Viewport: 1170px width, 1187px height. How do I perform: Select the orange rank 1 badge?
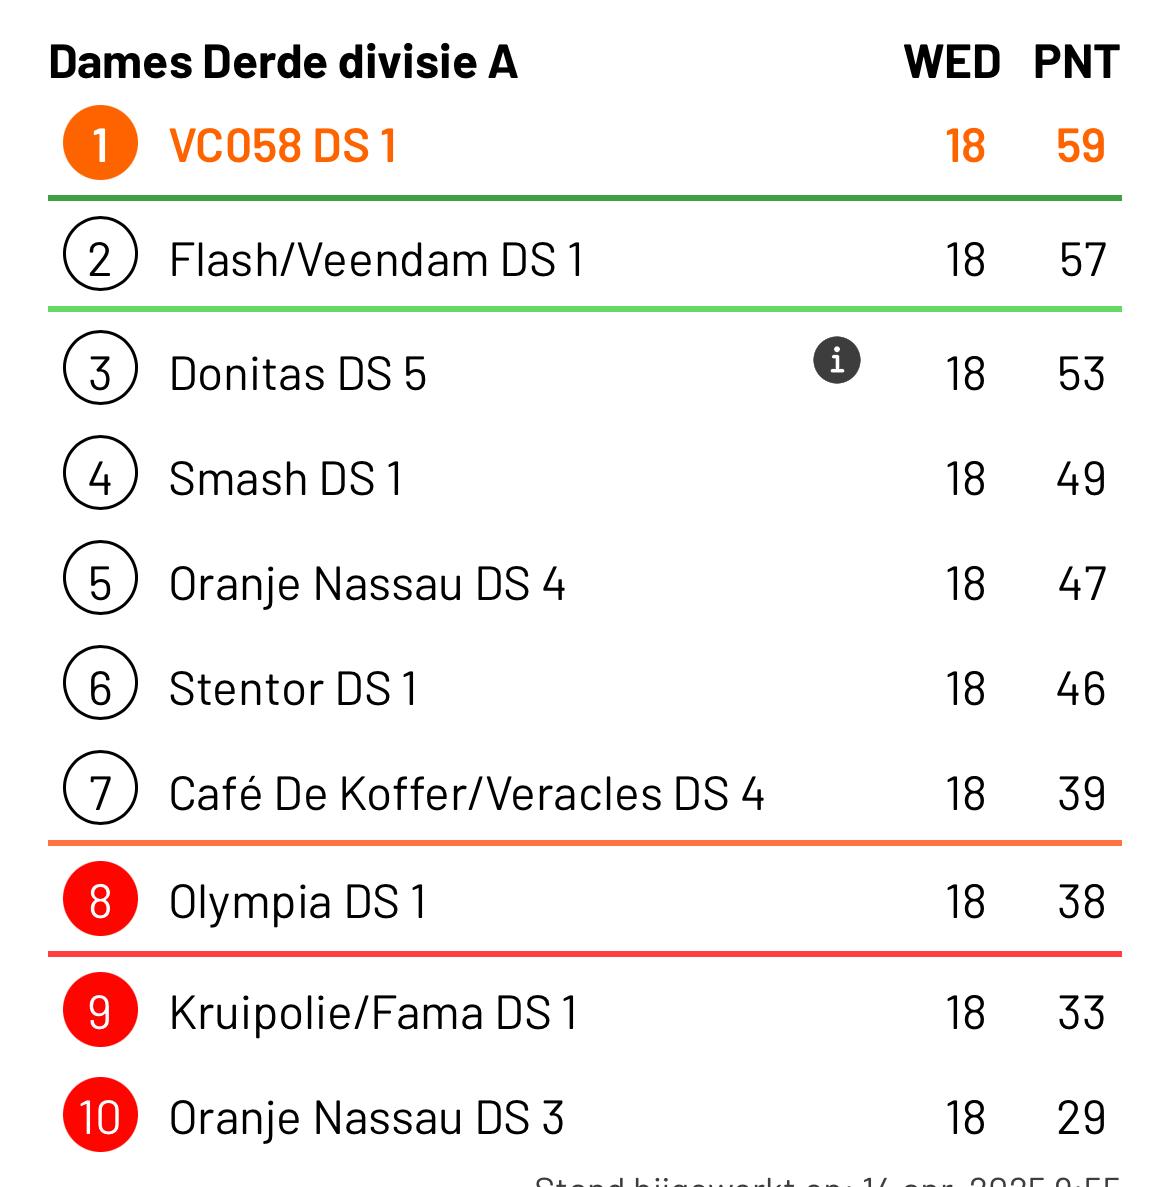pos(100,142)
